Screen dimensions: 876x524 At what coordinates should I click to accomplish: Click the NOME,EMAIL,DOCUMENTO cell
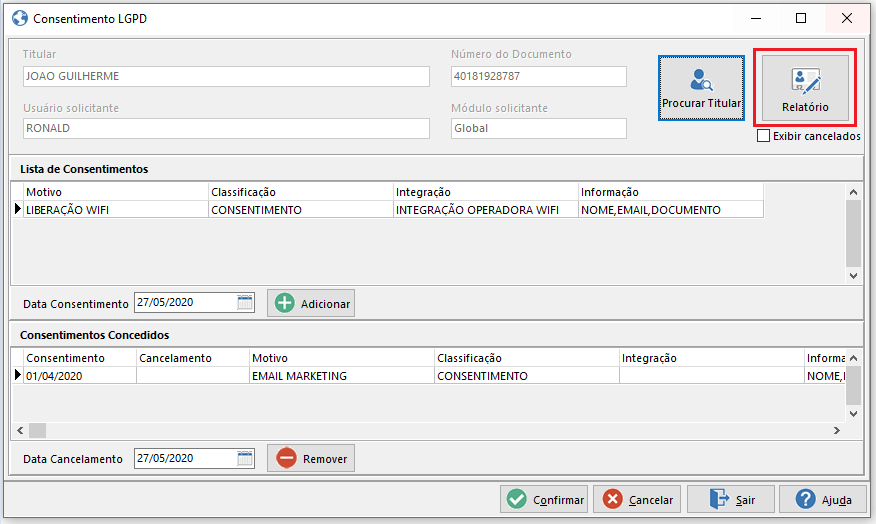[x=670, y=209]
